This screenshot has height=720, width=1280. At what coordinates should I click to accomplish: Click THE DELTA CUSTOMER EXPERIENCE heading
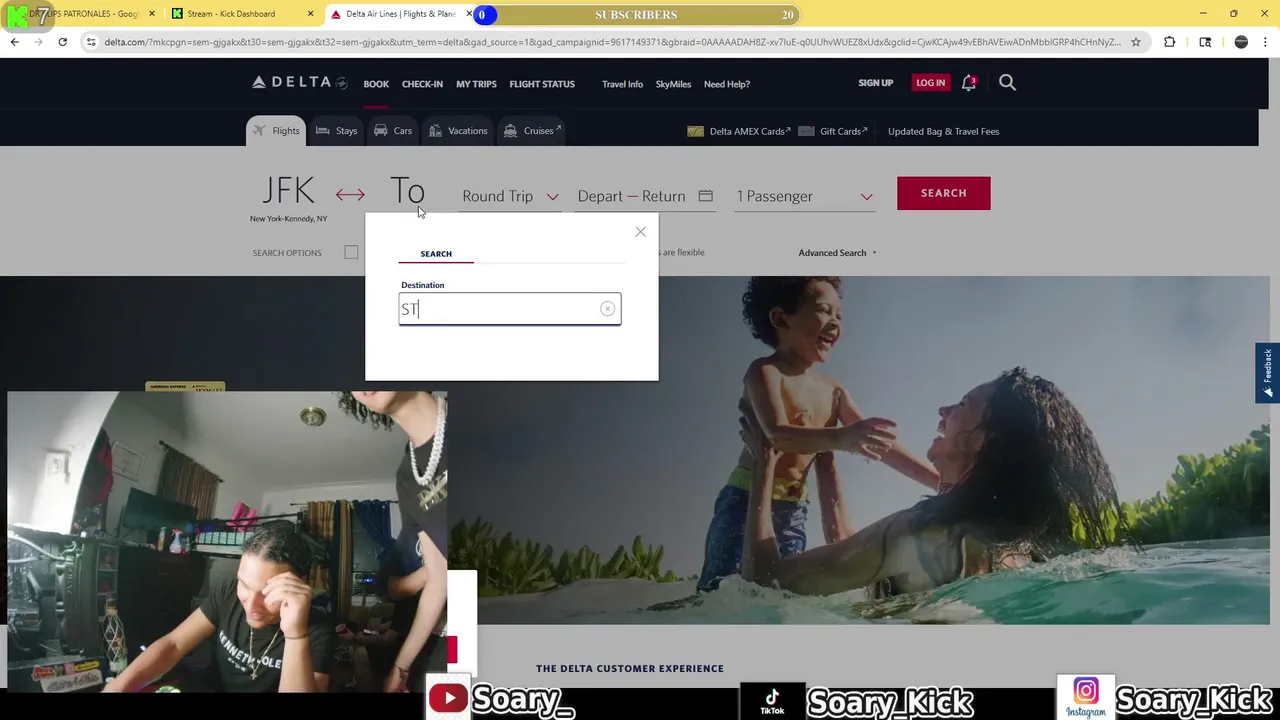[x=630, y=668]
